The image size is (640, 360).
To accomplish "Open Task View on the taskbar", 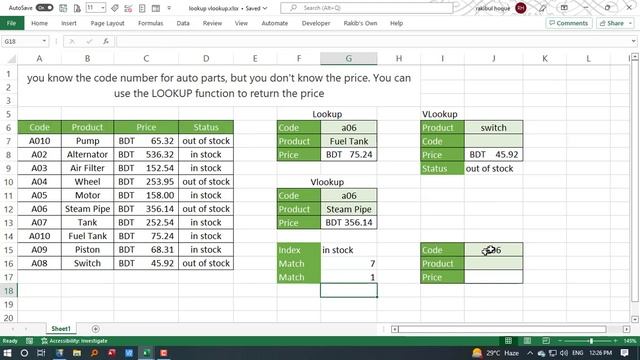I will point(41,353).
